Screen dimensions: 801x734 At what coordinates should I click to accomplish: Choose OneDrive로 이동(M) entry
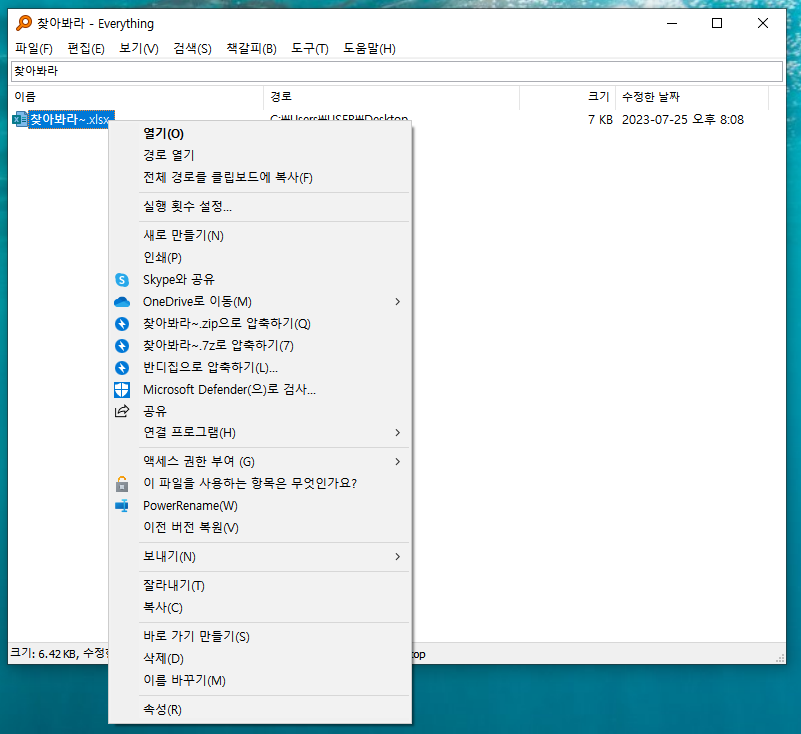(x=260, y=302)
